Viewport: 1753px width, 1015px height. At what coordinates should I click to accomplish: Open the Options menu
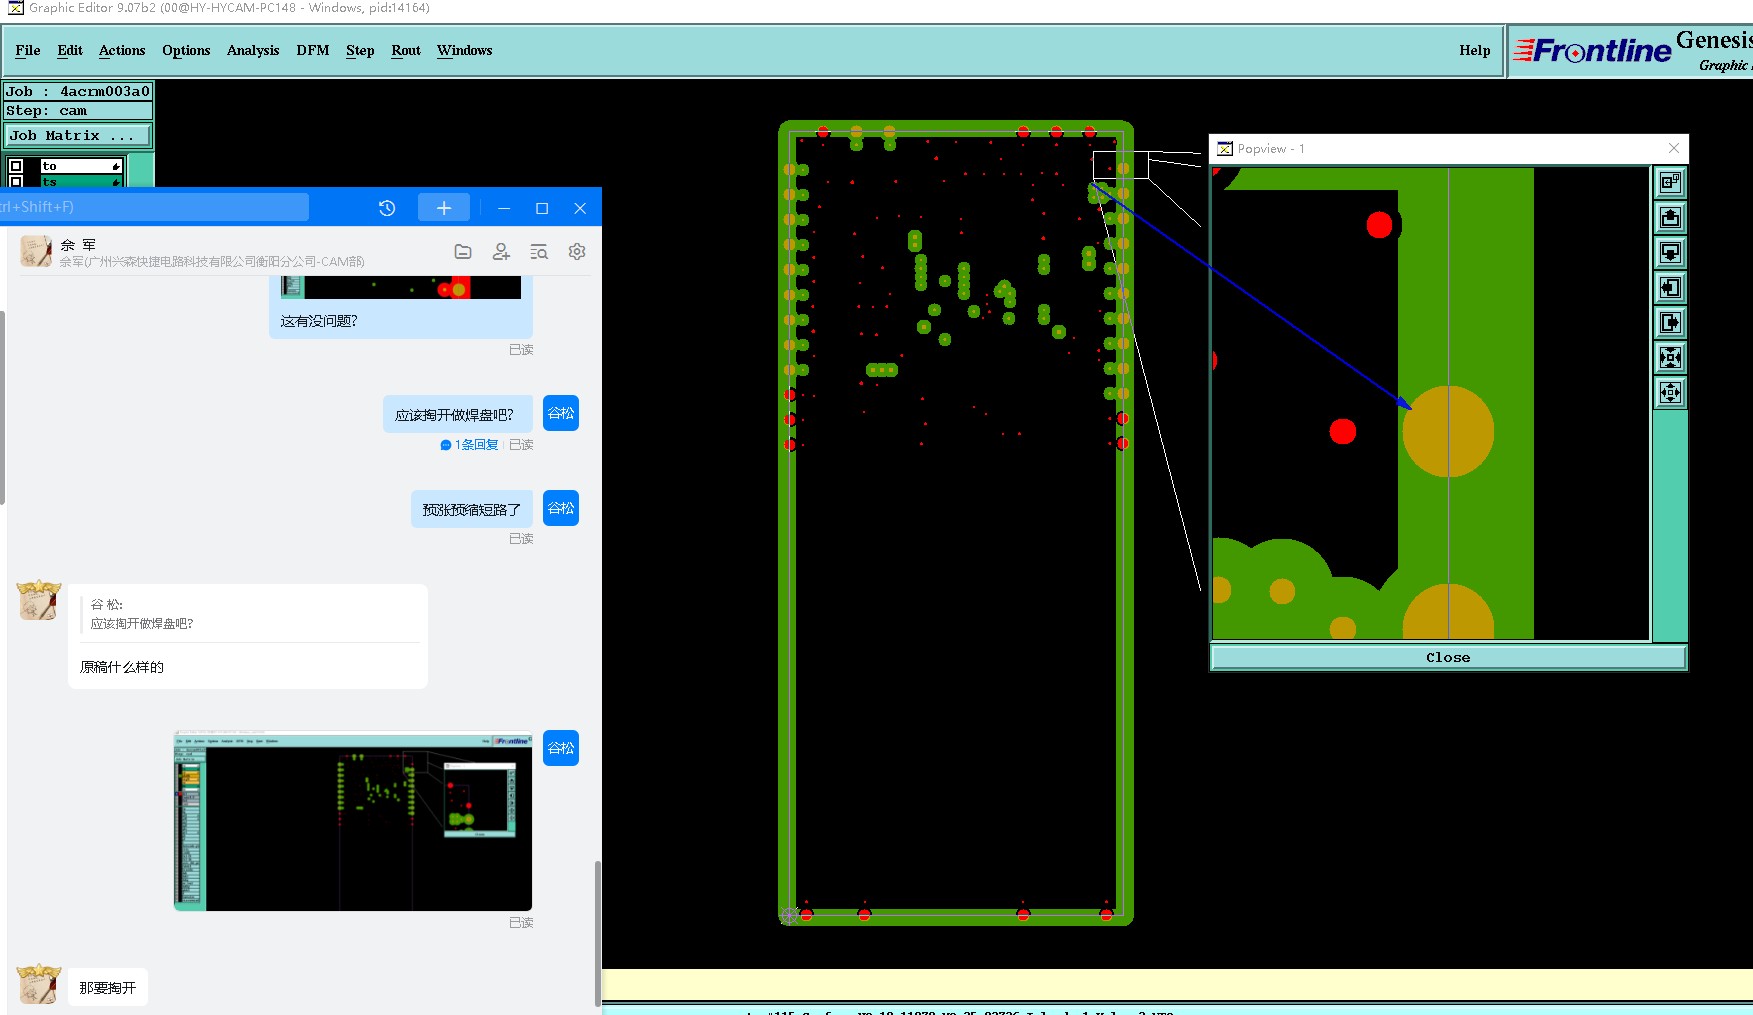[186, 50]
